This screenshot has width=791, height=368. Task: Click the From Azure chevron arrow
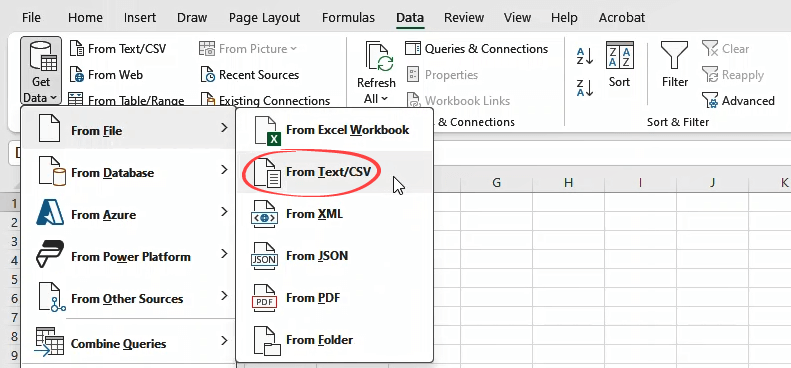click(224, 213)
